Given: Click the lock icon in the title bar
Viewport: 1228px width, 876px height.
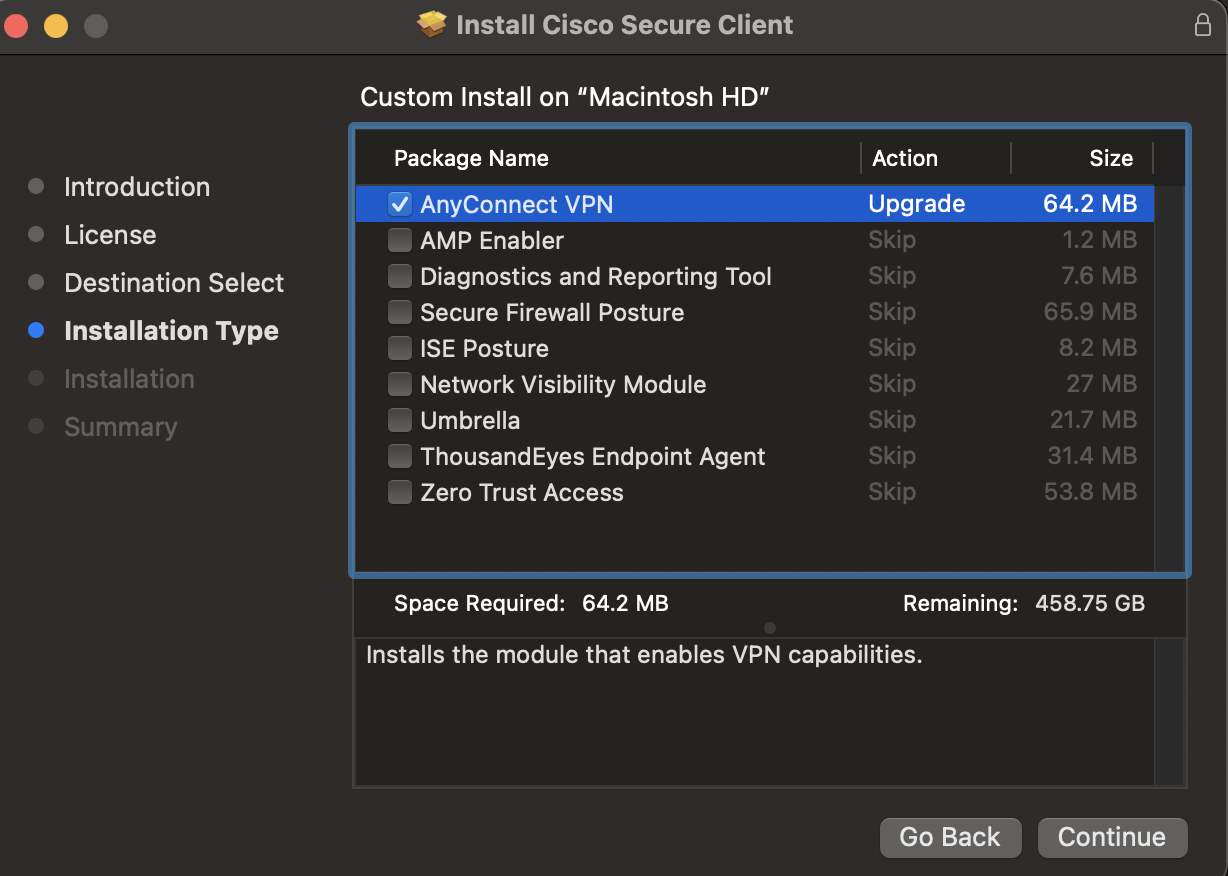Looking at the screenshot, I should point(1203,25).
